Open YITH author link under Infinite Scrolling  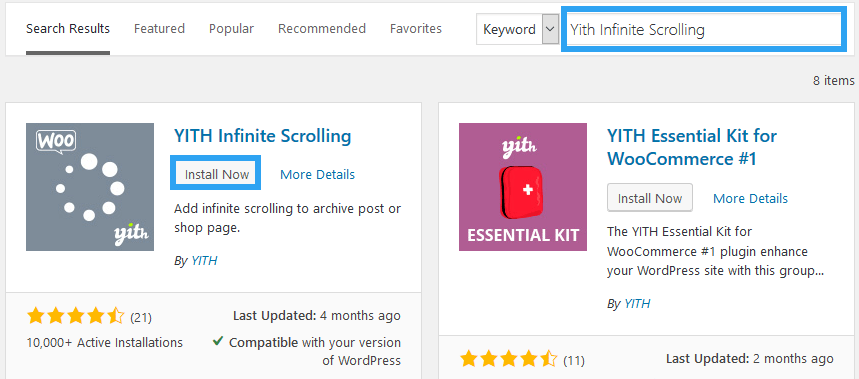(x=204, y=261)
